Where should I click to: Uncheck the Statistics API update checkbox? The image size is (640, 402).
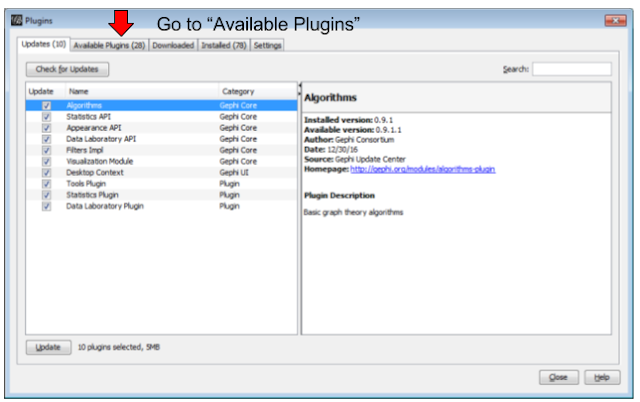click(47, 117)
